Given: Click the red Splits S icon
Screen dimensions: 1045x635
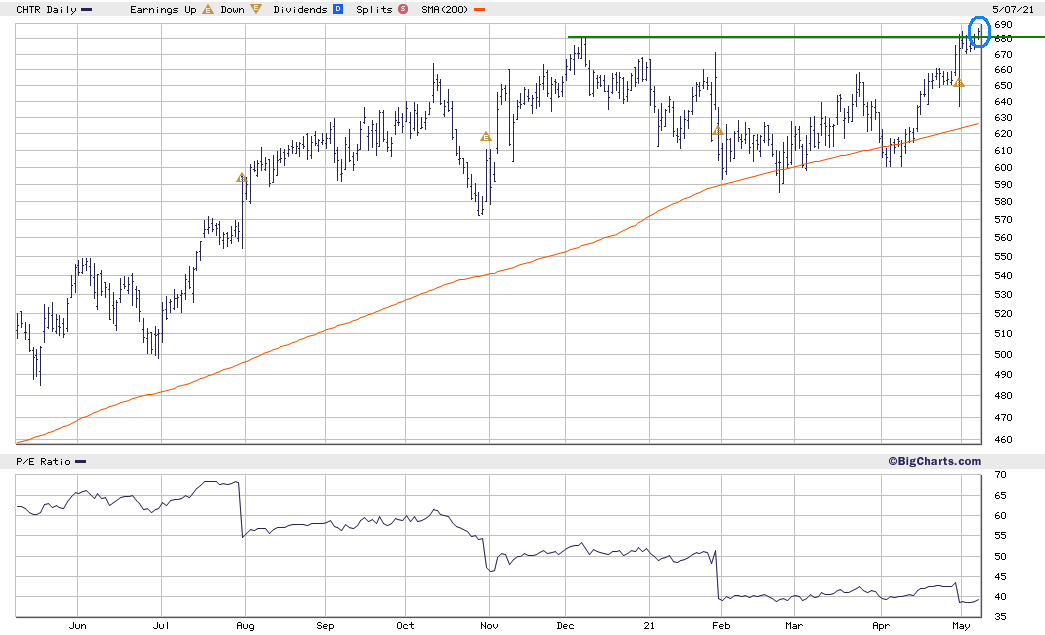Looking at the screenshot, I should coord(403,9).
